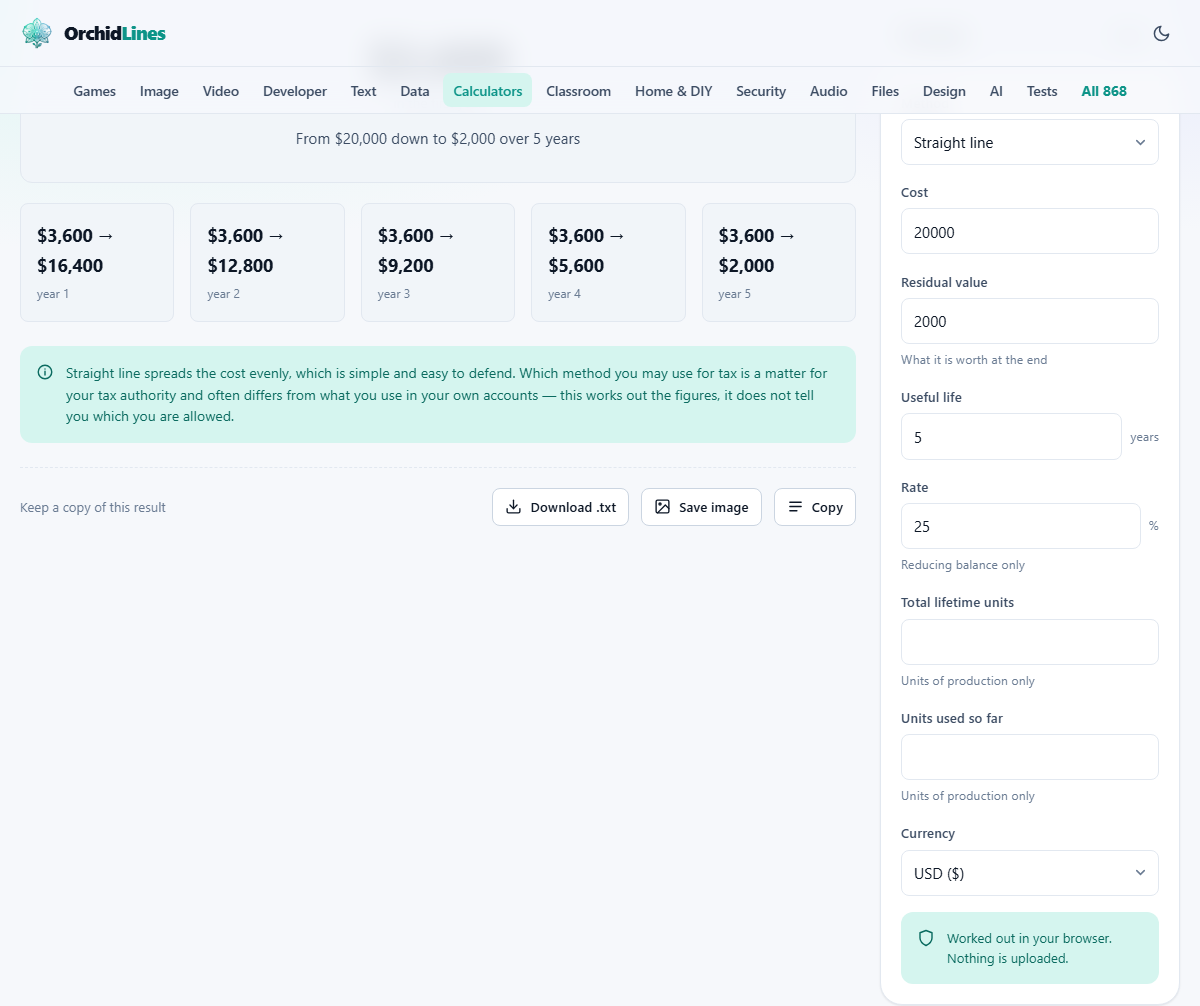Open the Tests tab

click(x=1042, y=91)
